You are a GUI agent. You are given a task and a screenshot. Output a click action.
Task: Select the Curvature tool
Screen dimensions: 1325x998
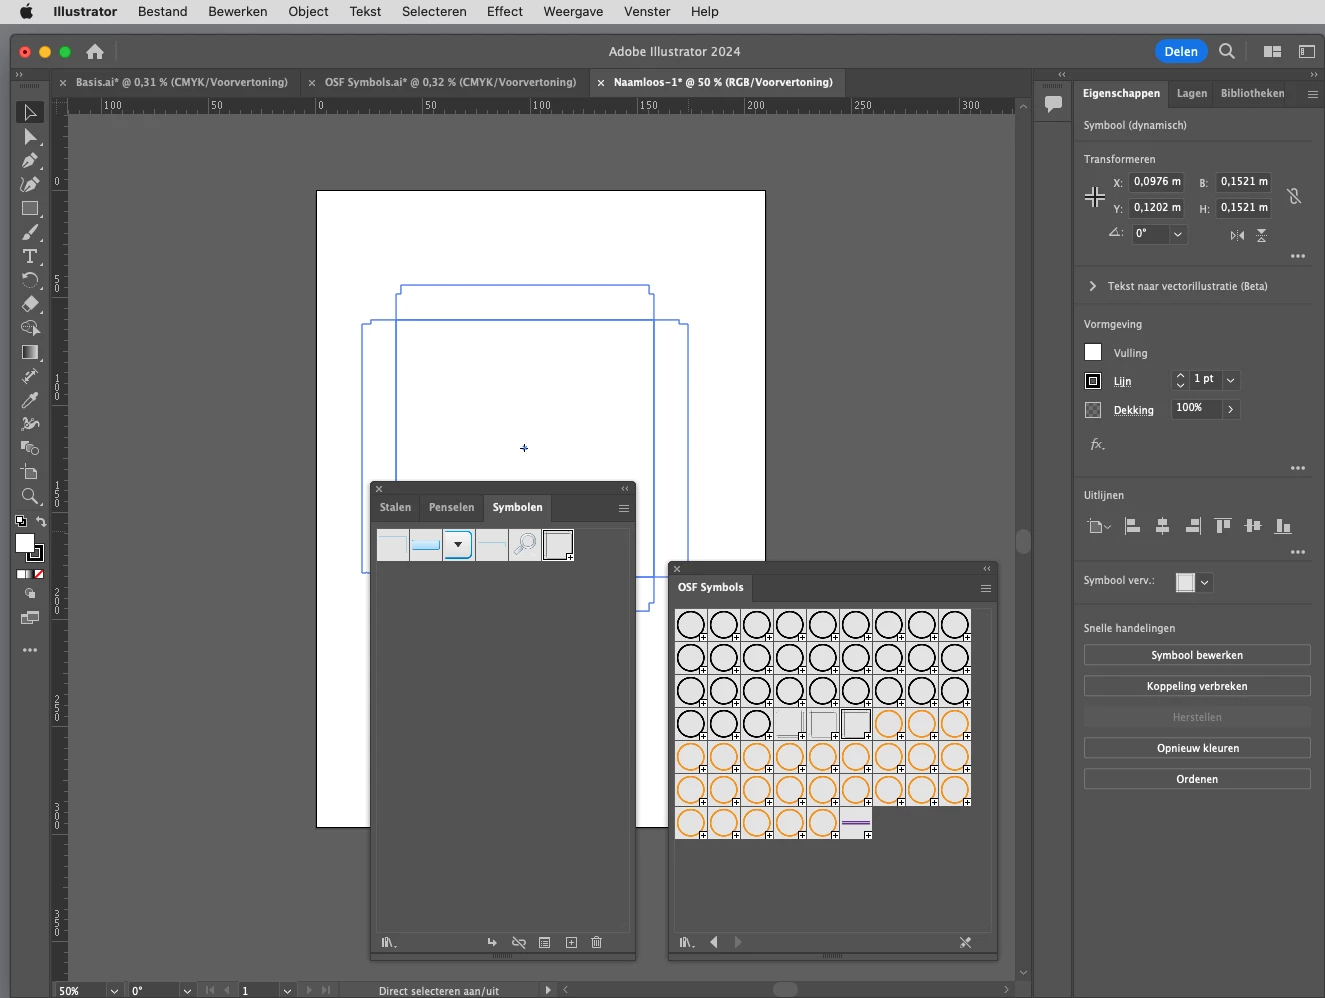point(30,184)
